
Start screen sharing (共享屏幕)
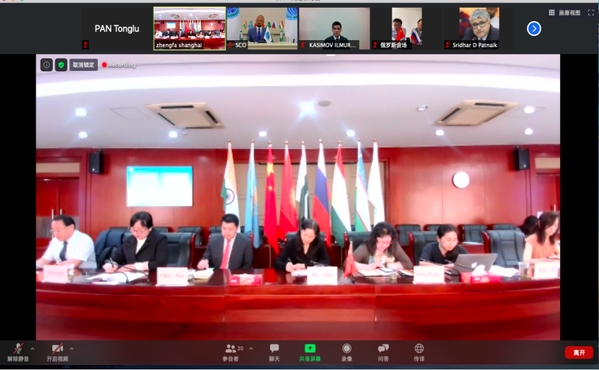310,352
